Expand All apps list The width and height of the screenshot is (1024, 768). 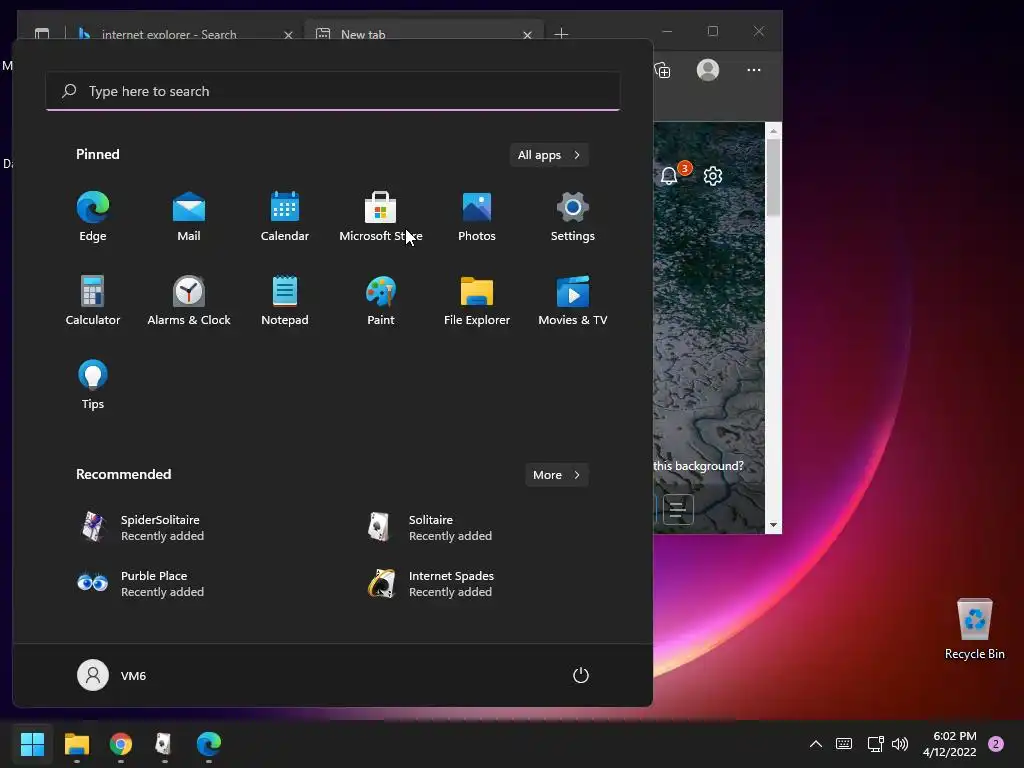[549, 155]
